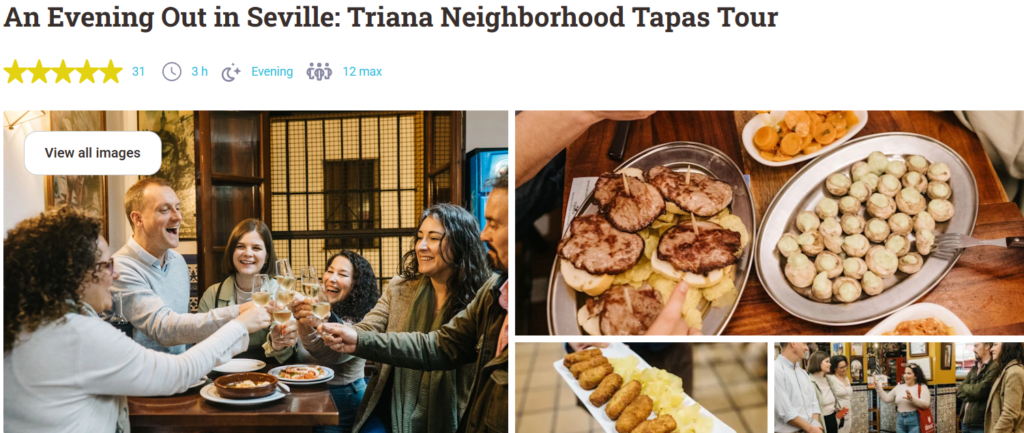
Task: Open the croquettes plate photo
Action: click(x=641, y=388)
